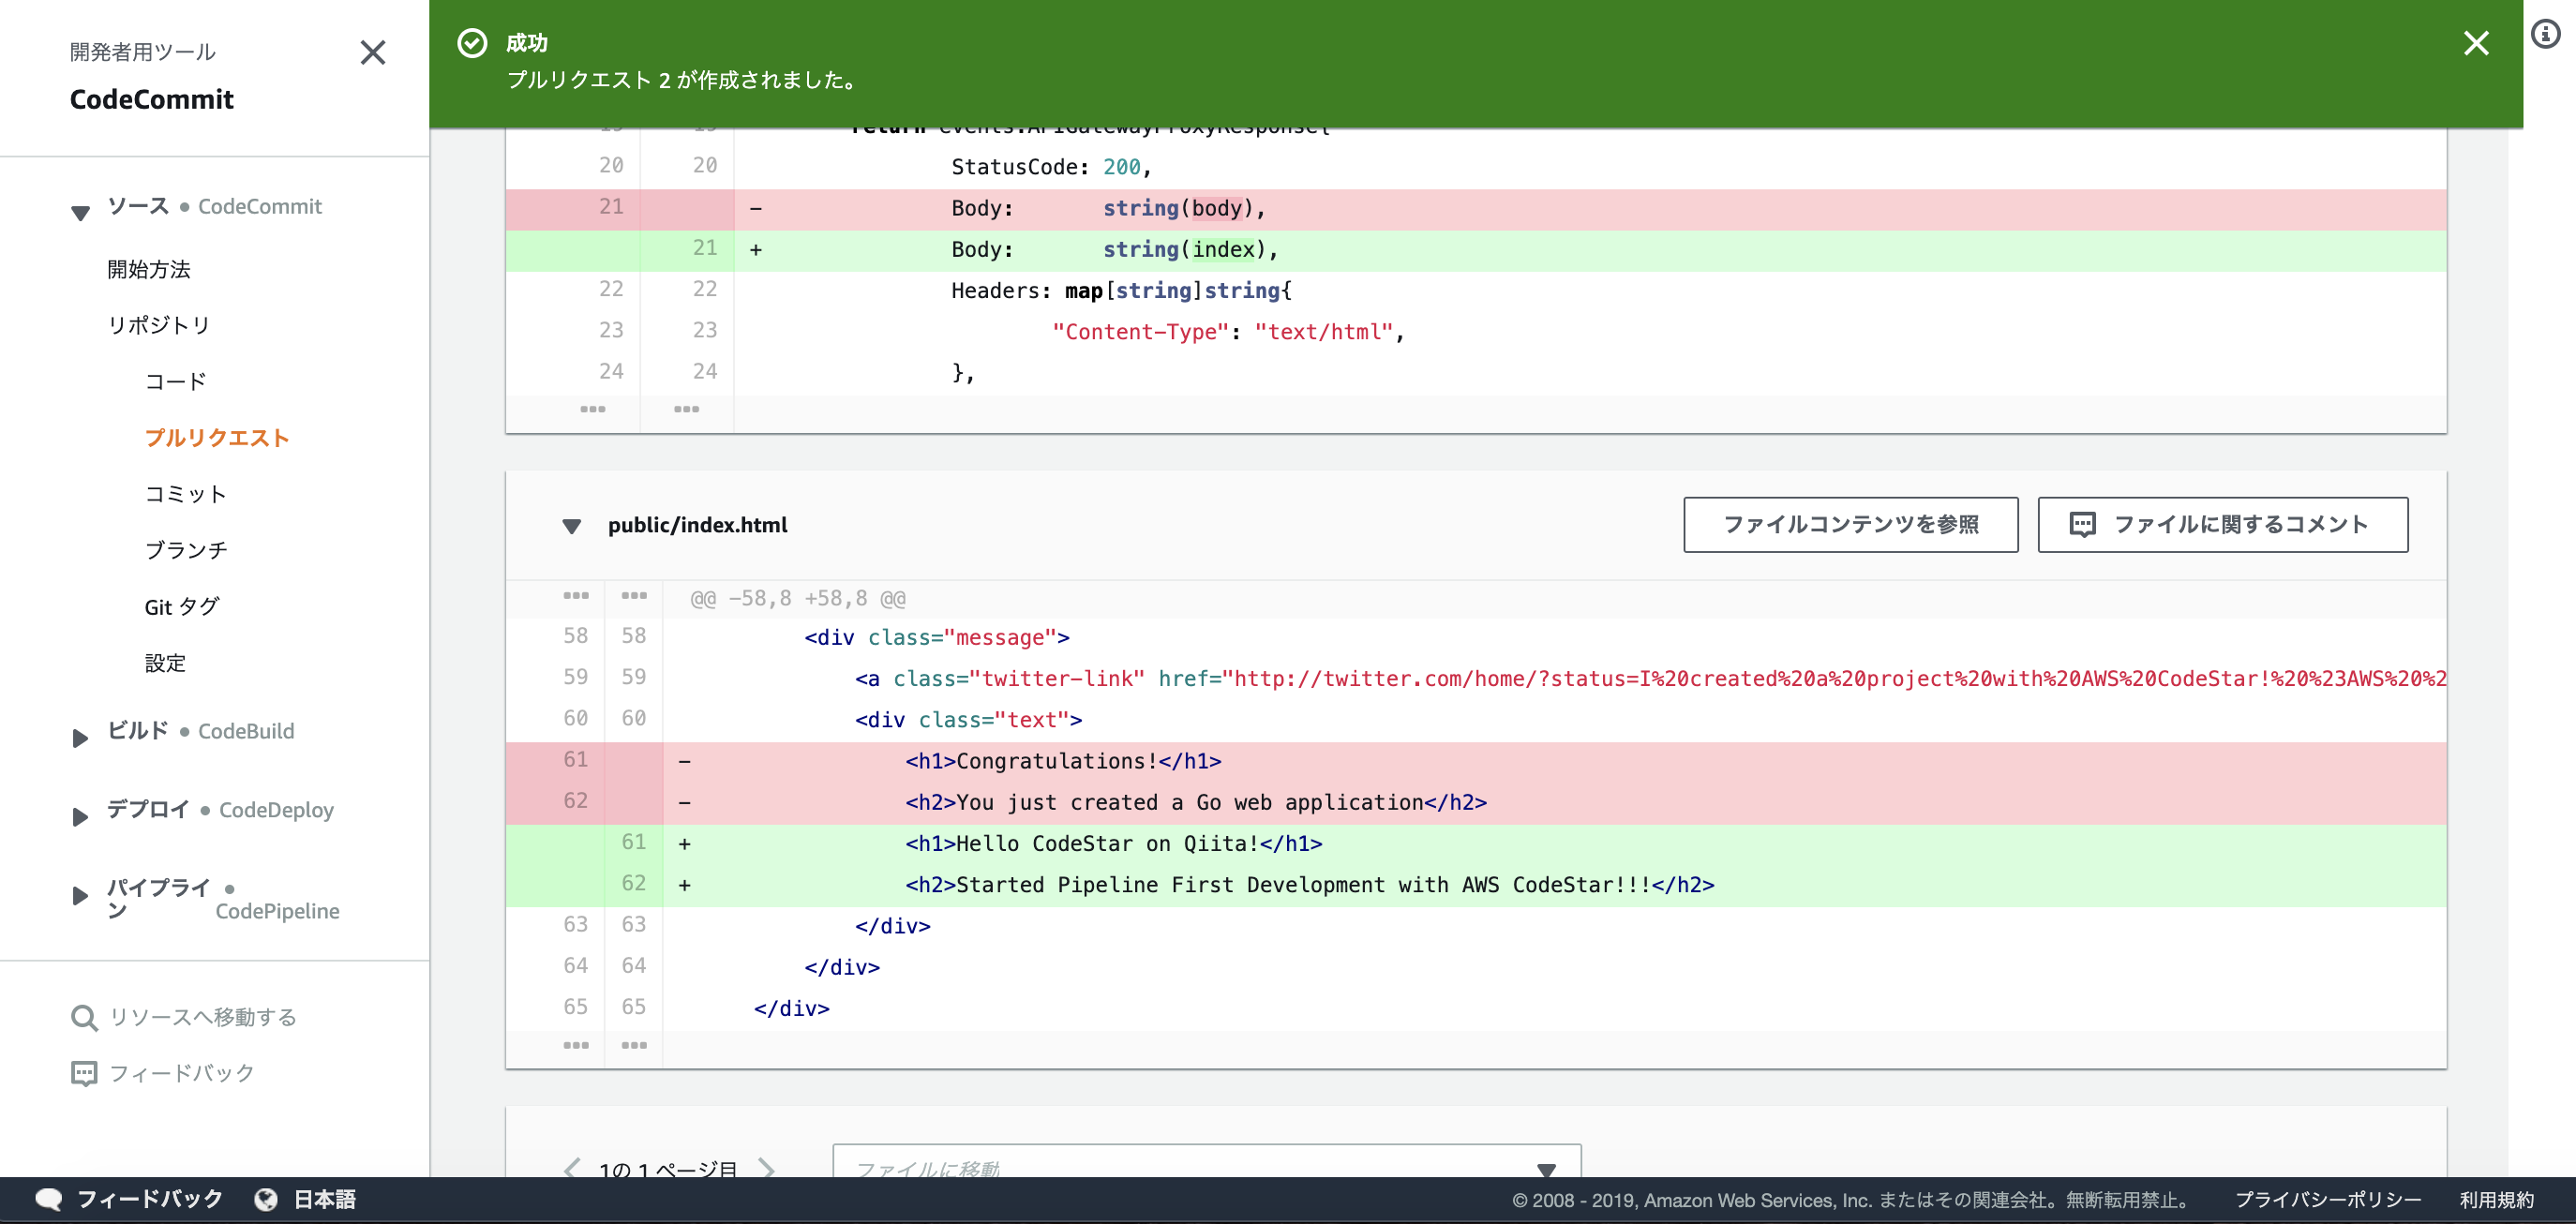Click the magnifier icon beside リソースへ移動する
This screenshot has width=2576, height=1224.
click(84, 1018)
